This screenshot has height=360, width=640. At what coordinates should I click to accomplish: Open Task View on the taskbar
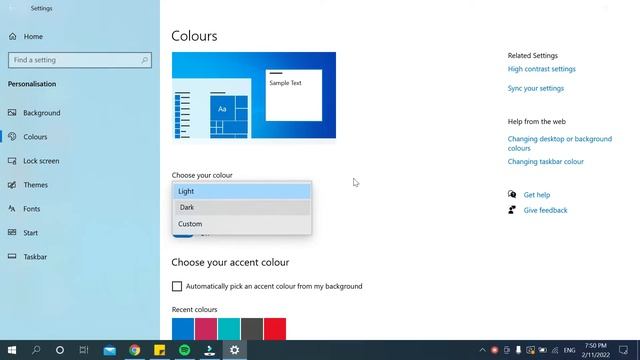(84, 350)
